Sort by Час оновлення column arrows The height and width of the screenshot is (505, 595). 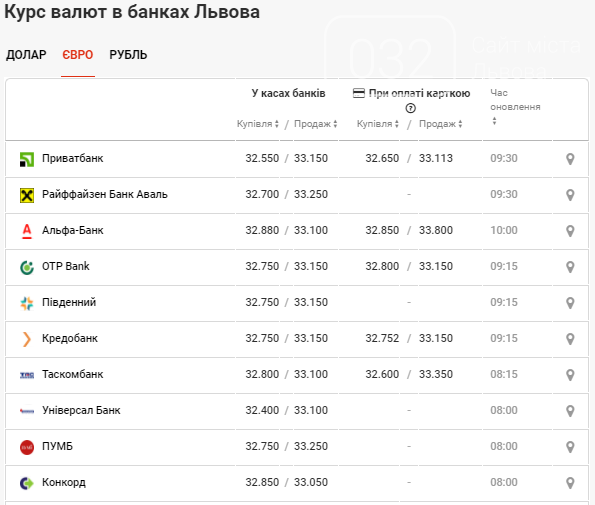click(494, 121)
